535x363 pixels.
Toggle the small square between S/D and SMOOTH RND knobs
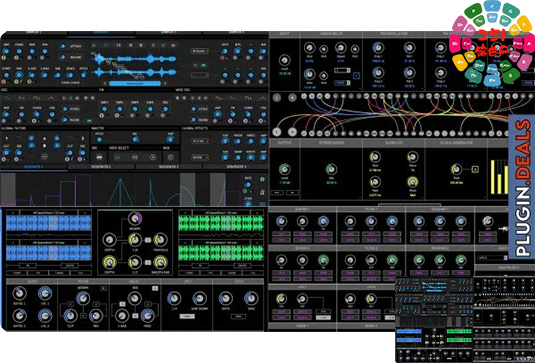pyautogui.click(x=148, y=262)
